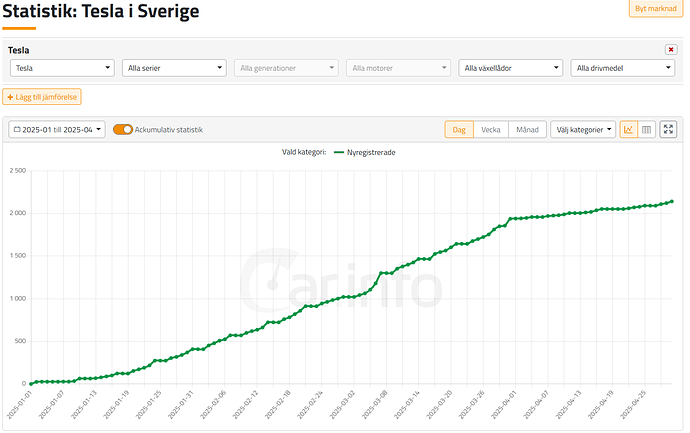This screenshot has height=433, width=690.
Task: Remove the Tesla filter with red X
Action: pos(671,49)
